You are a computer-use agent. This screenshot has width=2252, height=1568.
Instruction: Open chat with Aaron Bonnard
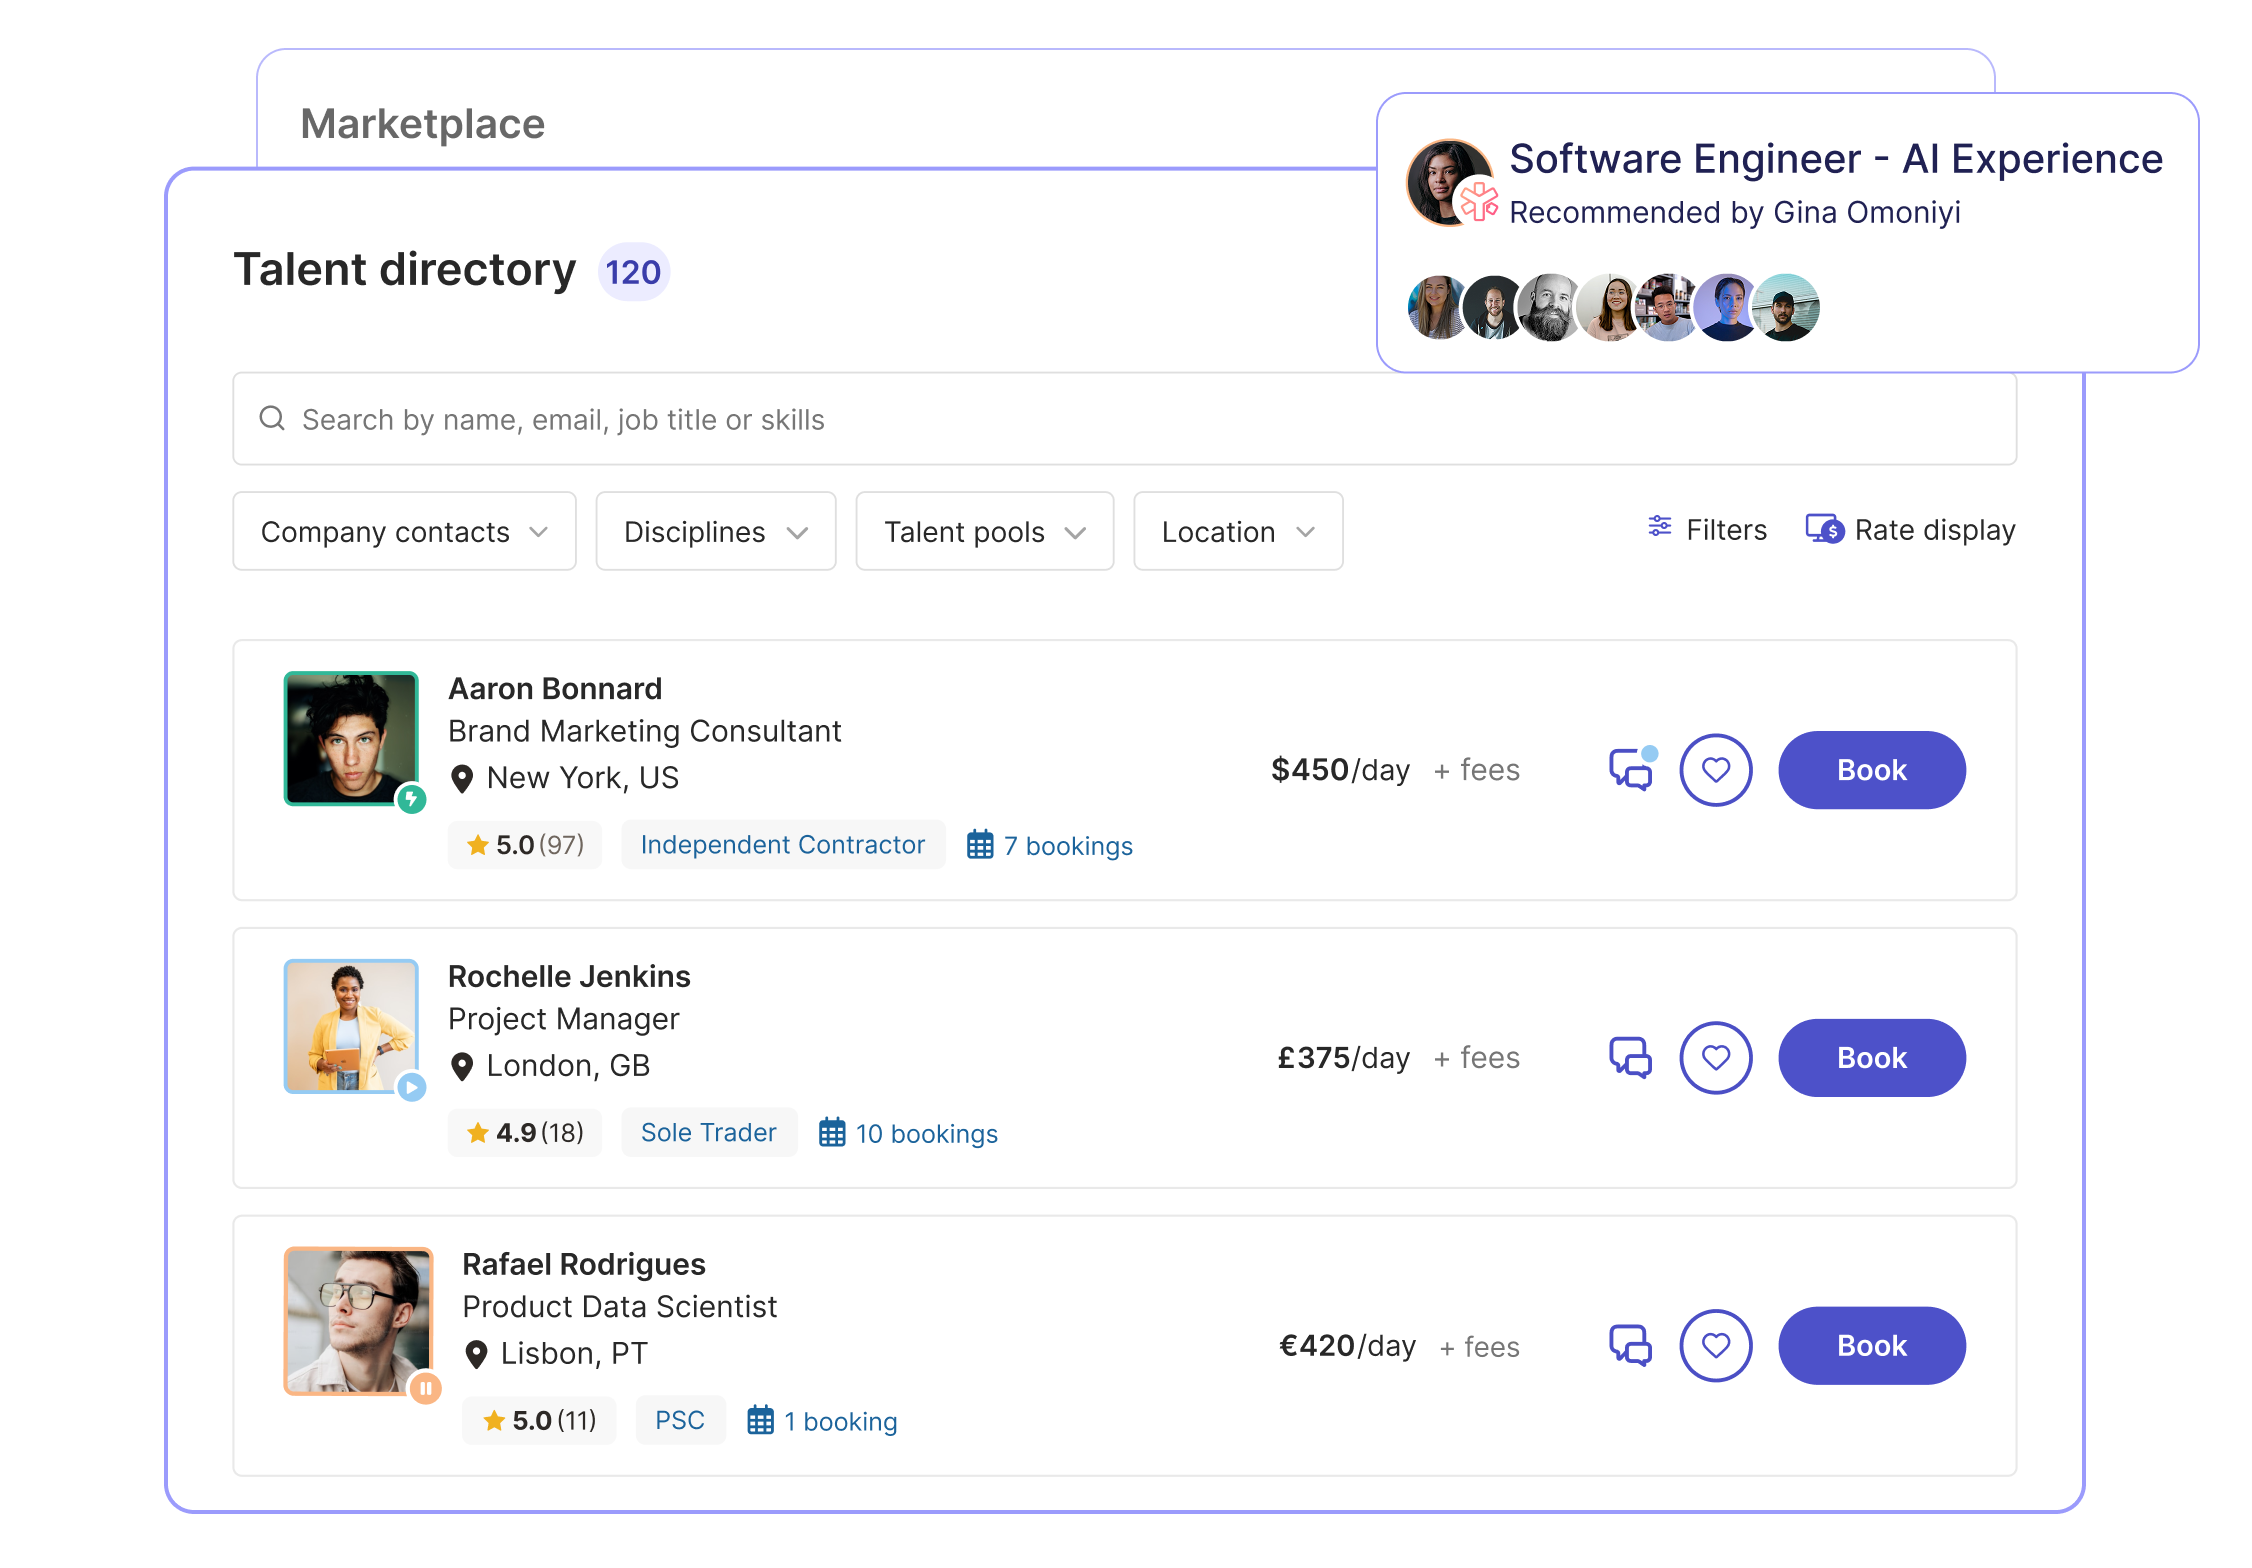coord(1630,770)
